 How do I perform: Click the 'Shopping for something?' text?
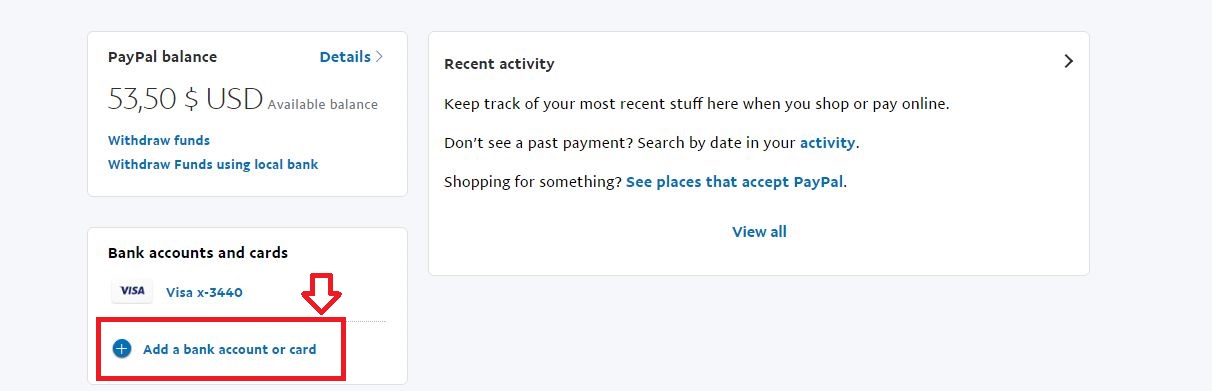(533, 182)
